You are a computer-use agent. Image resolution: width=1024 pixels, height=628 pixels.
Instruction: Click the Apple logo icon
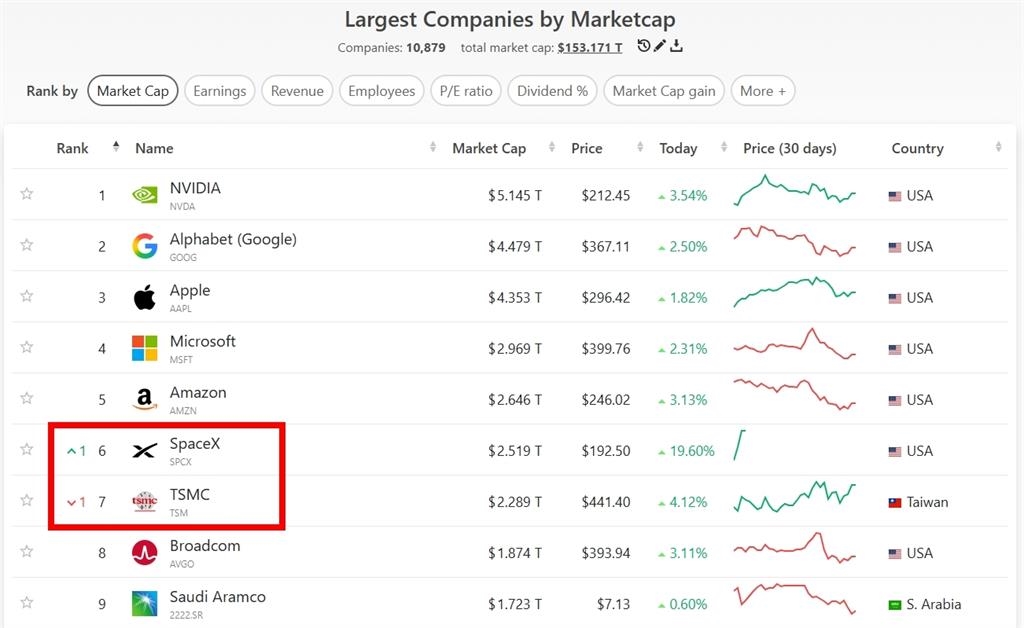144,297
